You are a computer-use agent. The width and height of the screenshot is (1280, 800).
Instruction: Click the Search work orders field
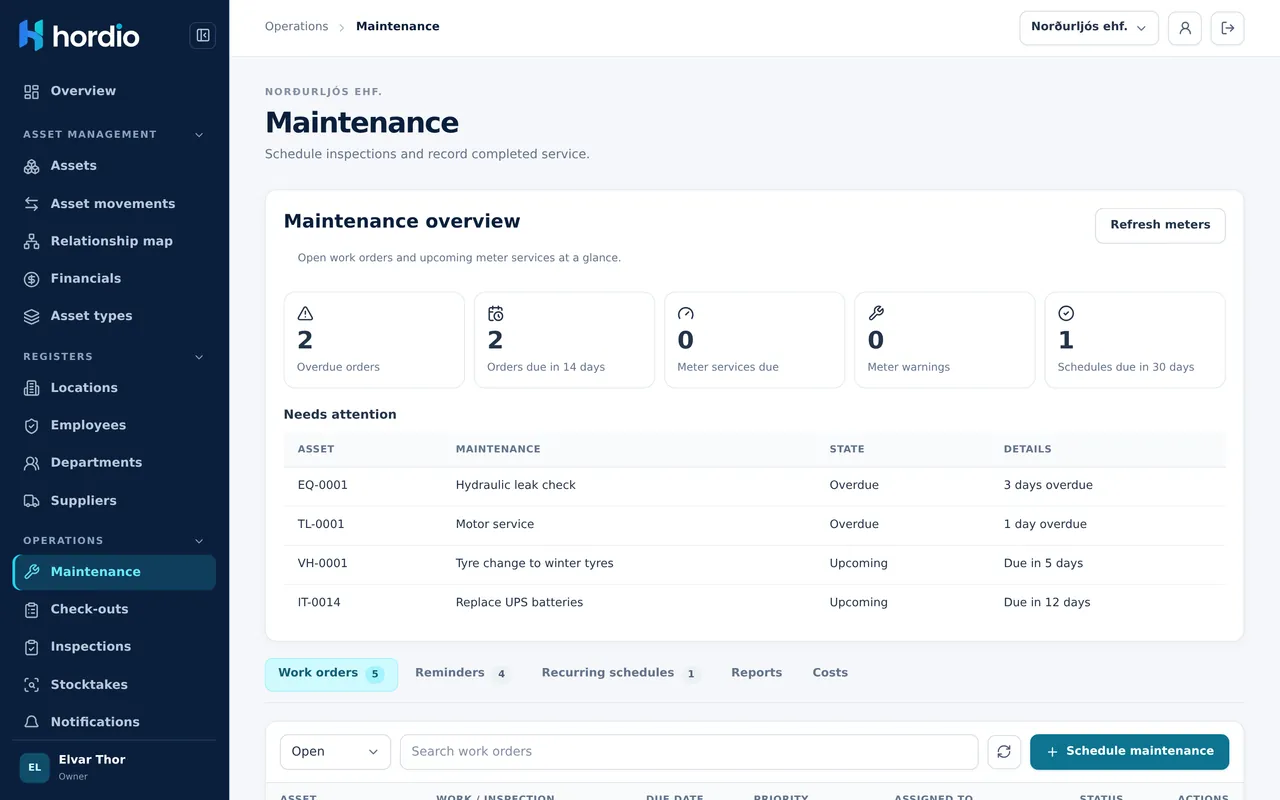(x=689, y=752)
